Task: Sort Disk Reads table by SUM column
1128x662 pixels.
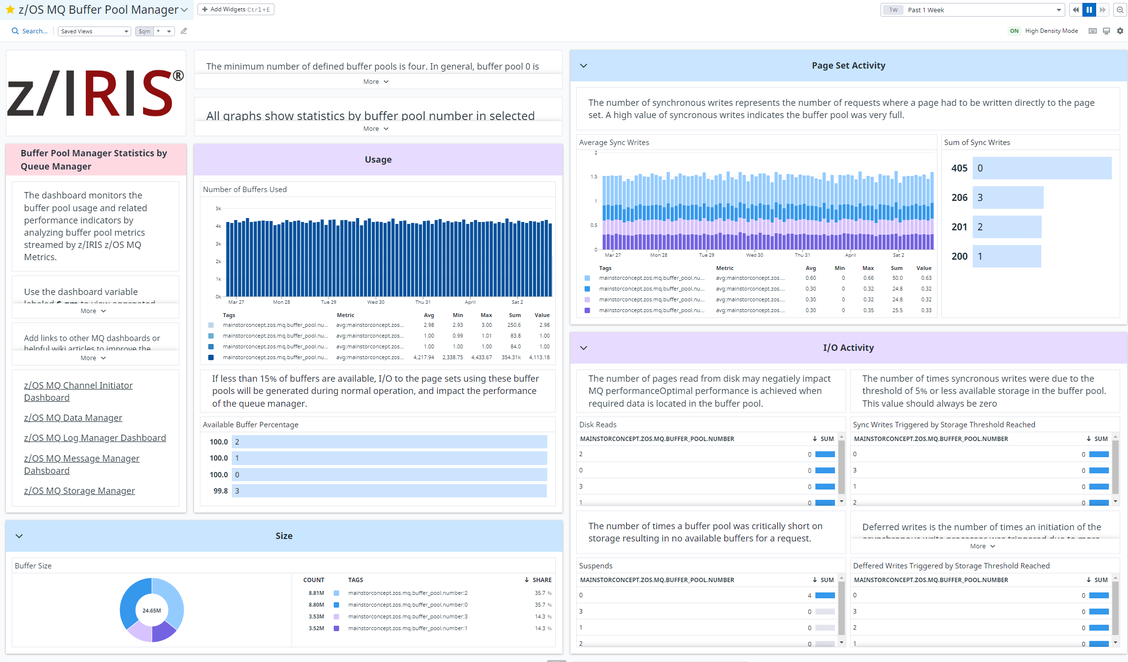Action: click(x=824, y=438)
